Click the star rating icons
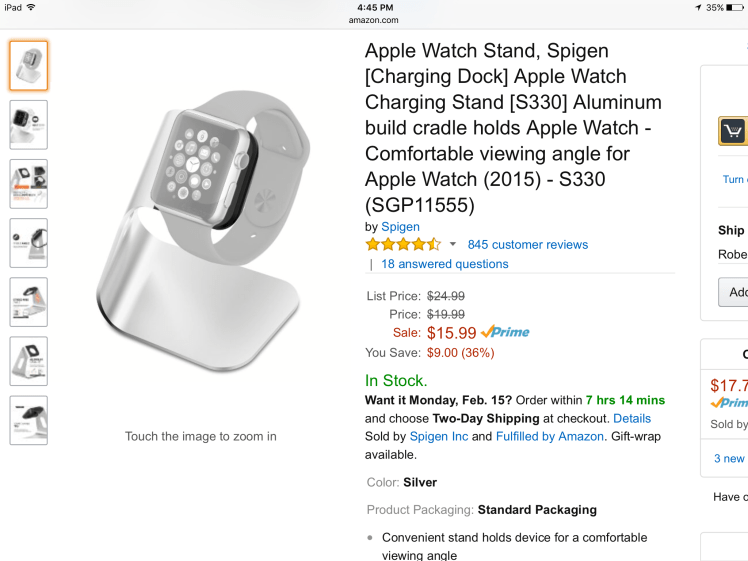The width and height of the screenshot is (748, 561). point(403,244)
